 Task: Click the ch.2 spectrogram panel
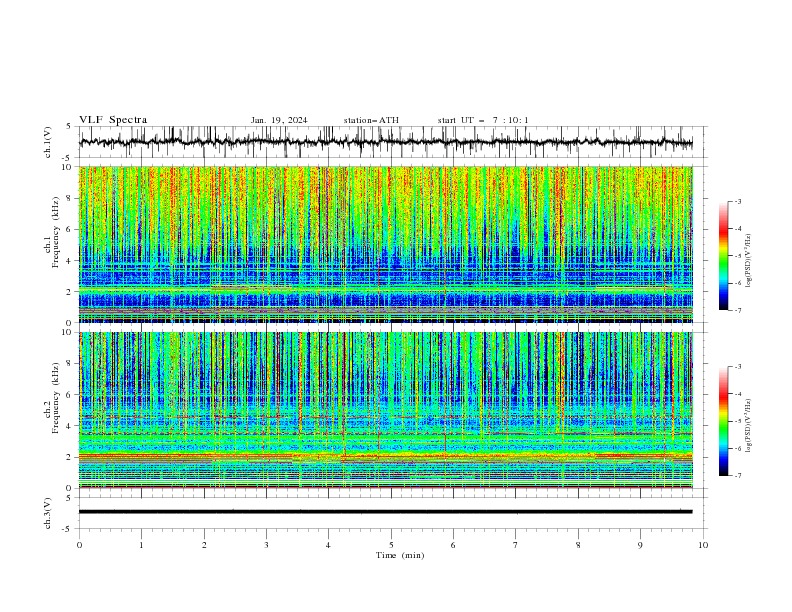coord(385,410)
